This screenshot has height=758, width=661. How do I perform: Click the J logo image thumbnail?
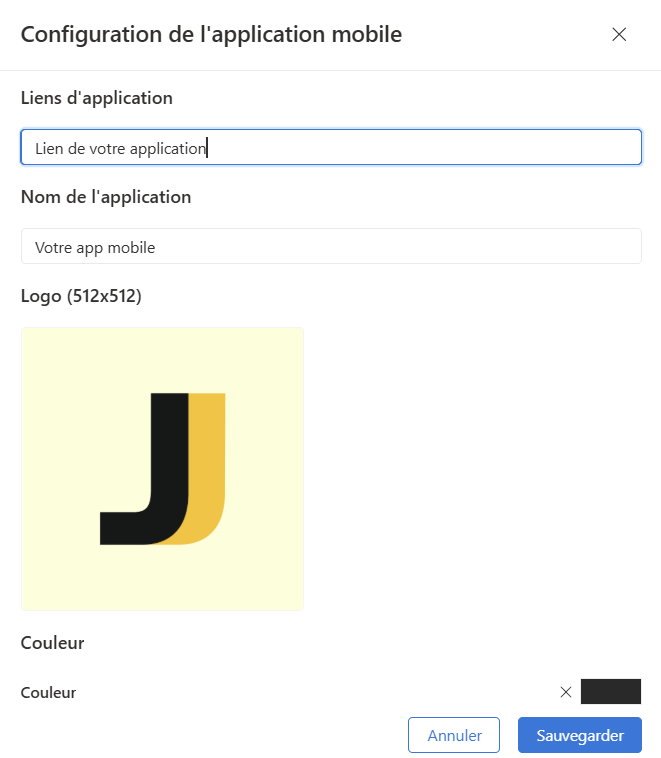tap(162, 468)
